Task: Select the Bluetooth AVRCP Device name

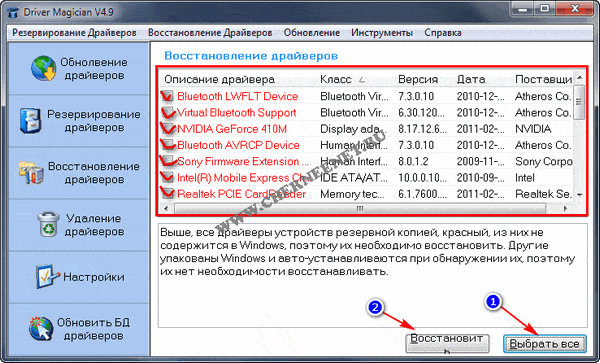Action: (238, 145)
